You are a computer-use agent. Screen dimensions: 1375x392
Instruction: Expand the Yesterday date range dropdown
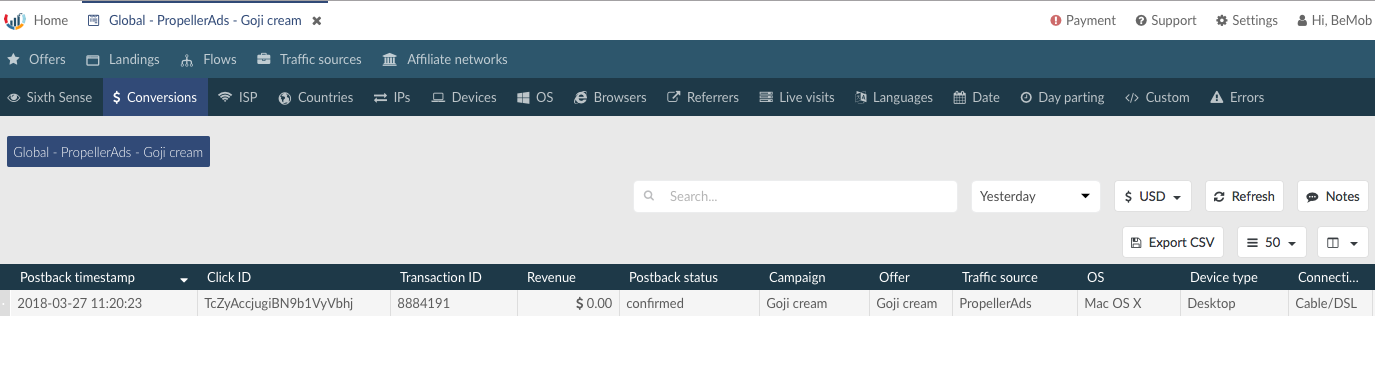pos(1035,196)
